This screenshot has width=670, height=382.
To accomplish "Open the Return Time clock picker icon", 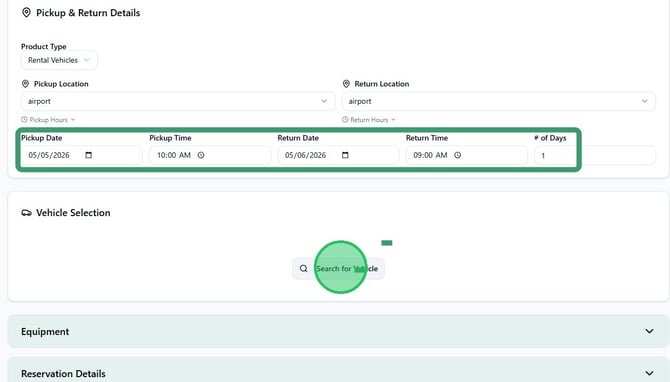I will pos(458,155).
